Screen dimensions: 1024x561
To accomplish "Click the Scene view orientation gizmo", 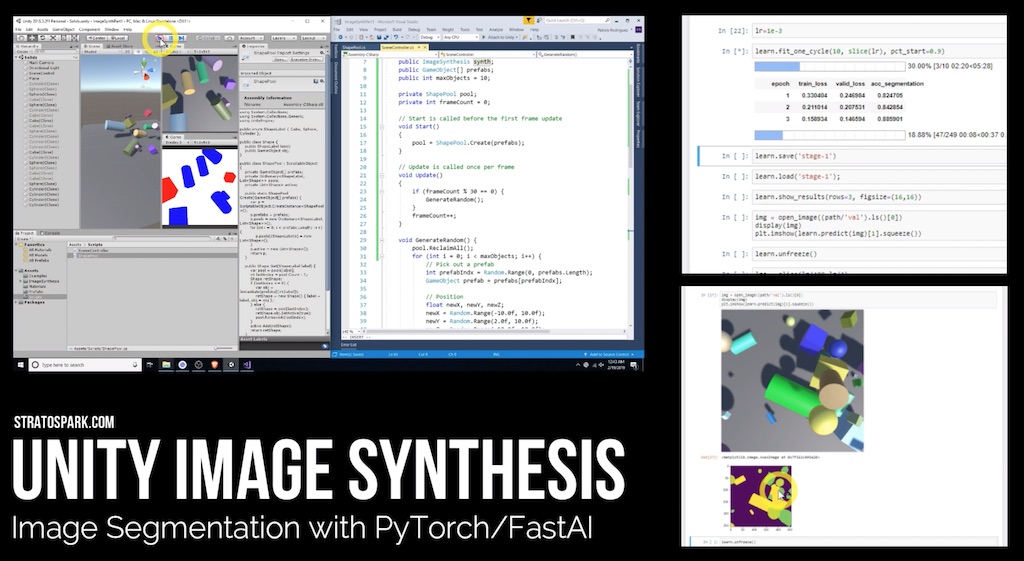I will pos(144,69).
